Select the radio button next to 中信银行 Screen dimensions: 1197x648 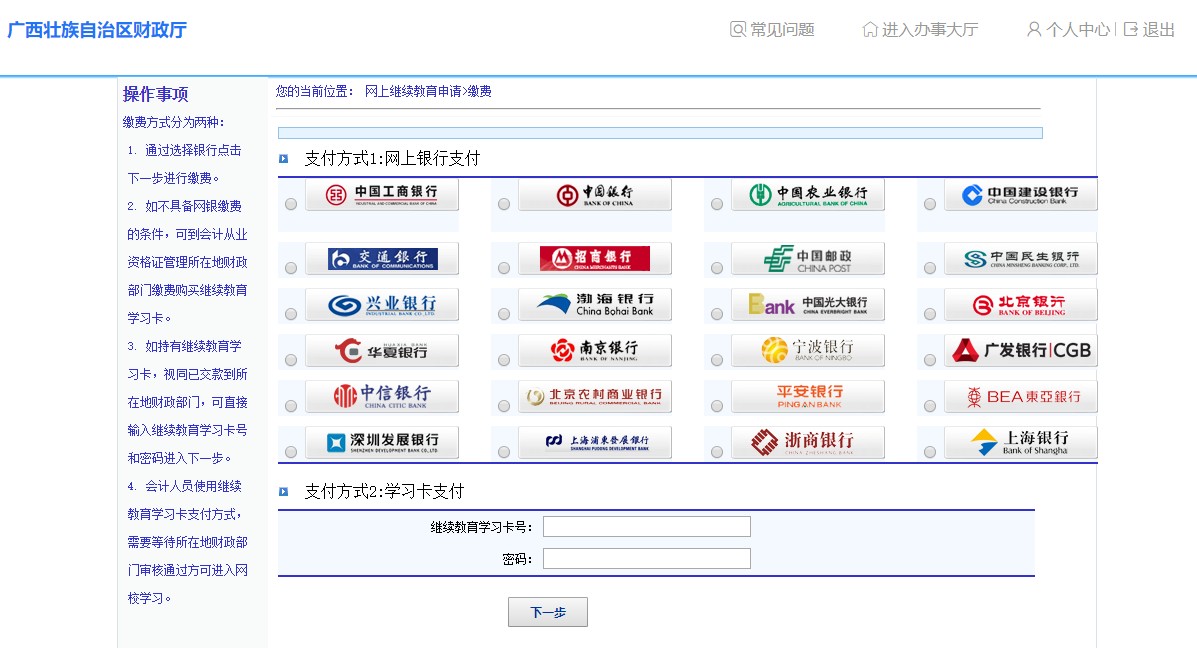[x=290, y=404]
